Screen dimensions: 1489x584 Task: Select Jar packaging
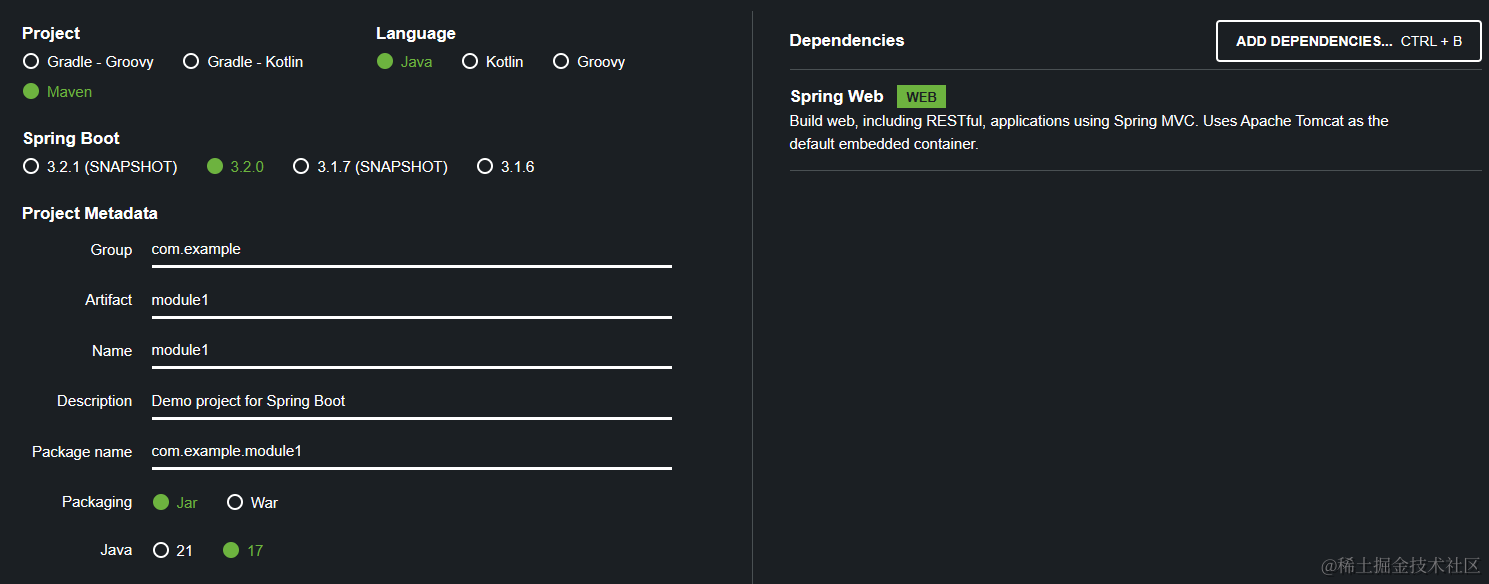pyautogui.click(x=175, y=503)
